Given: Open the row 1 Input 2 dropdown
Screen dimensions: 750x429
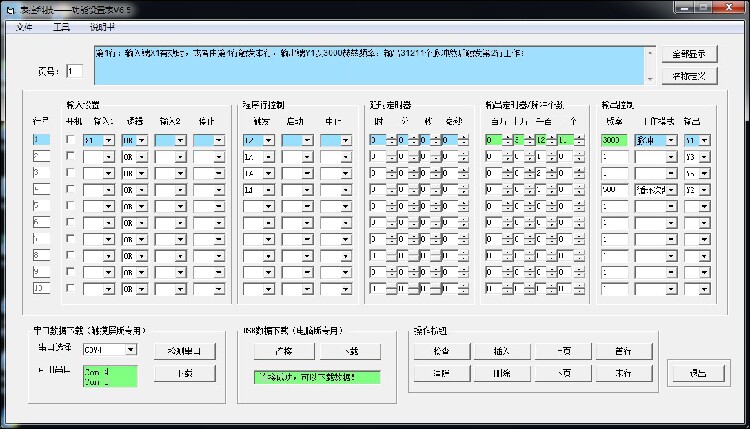Looking at the screenshot, I should click(x=180, y=140).
